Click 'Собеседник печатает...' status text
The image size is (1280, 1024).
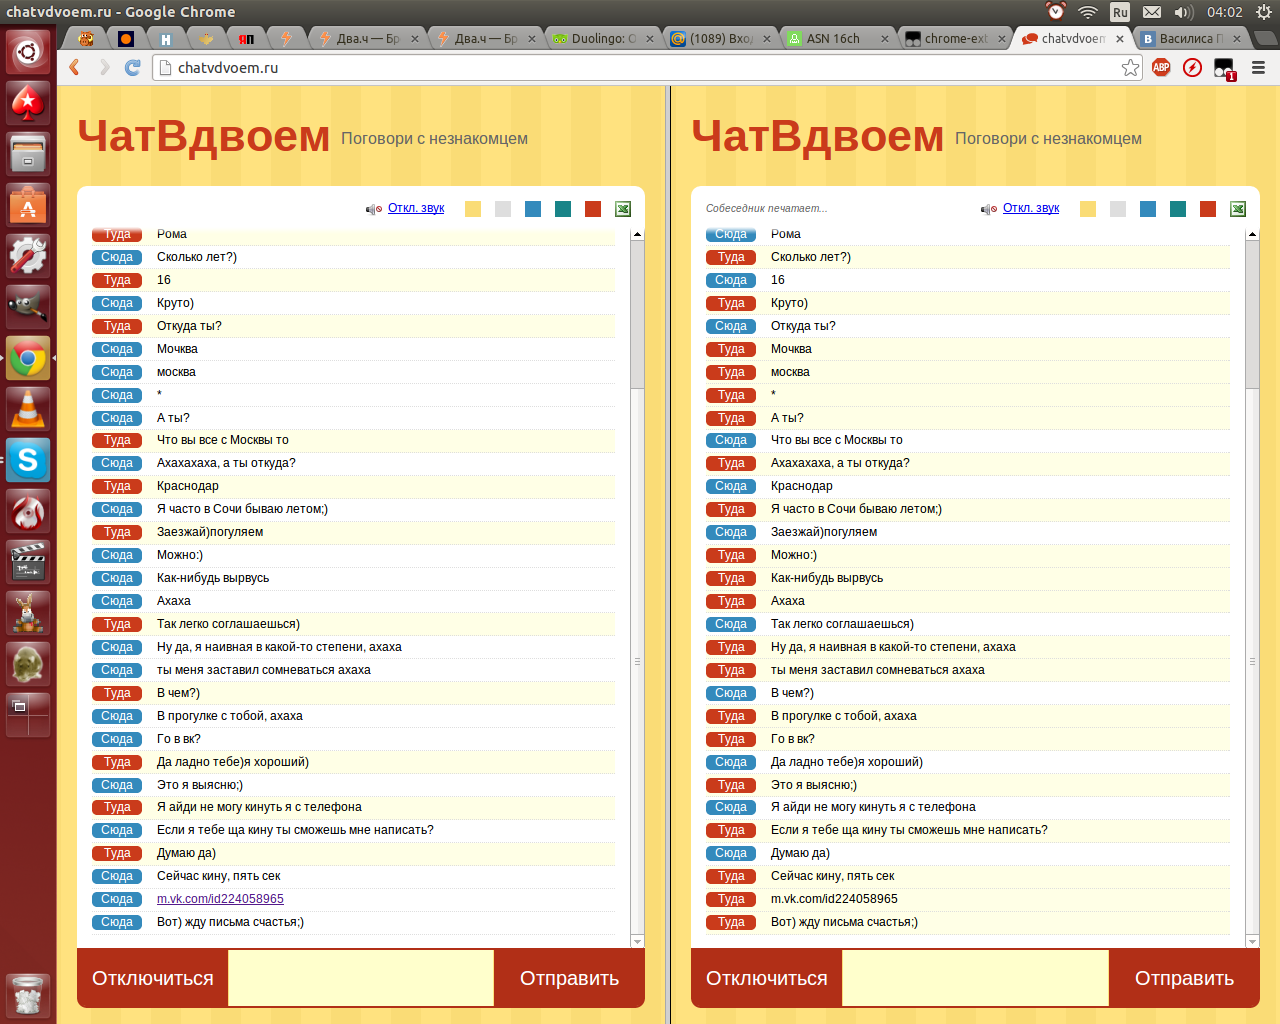tap(766, 209)
